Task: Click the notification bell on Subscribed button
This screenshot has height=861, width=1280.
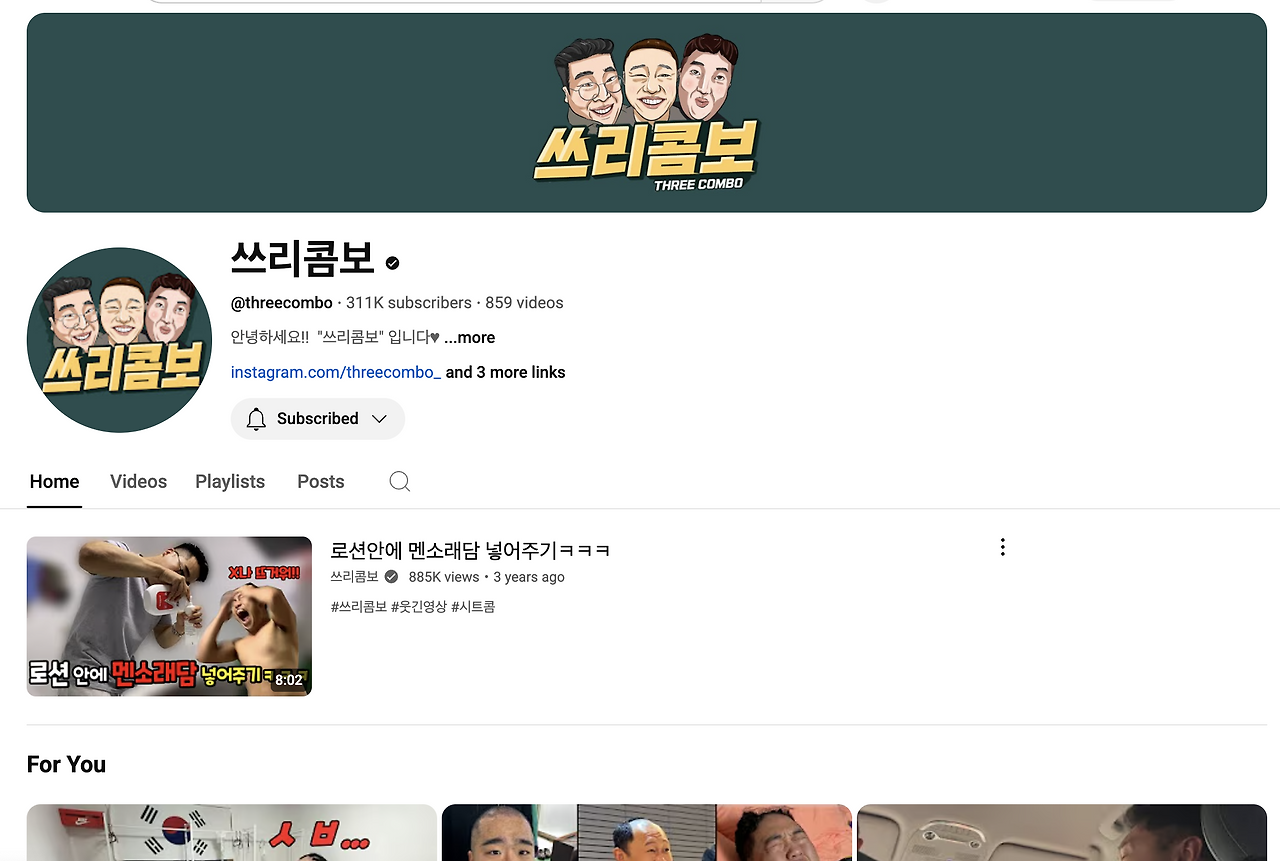Action: point(256,418)
